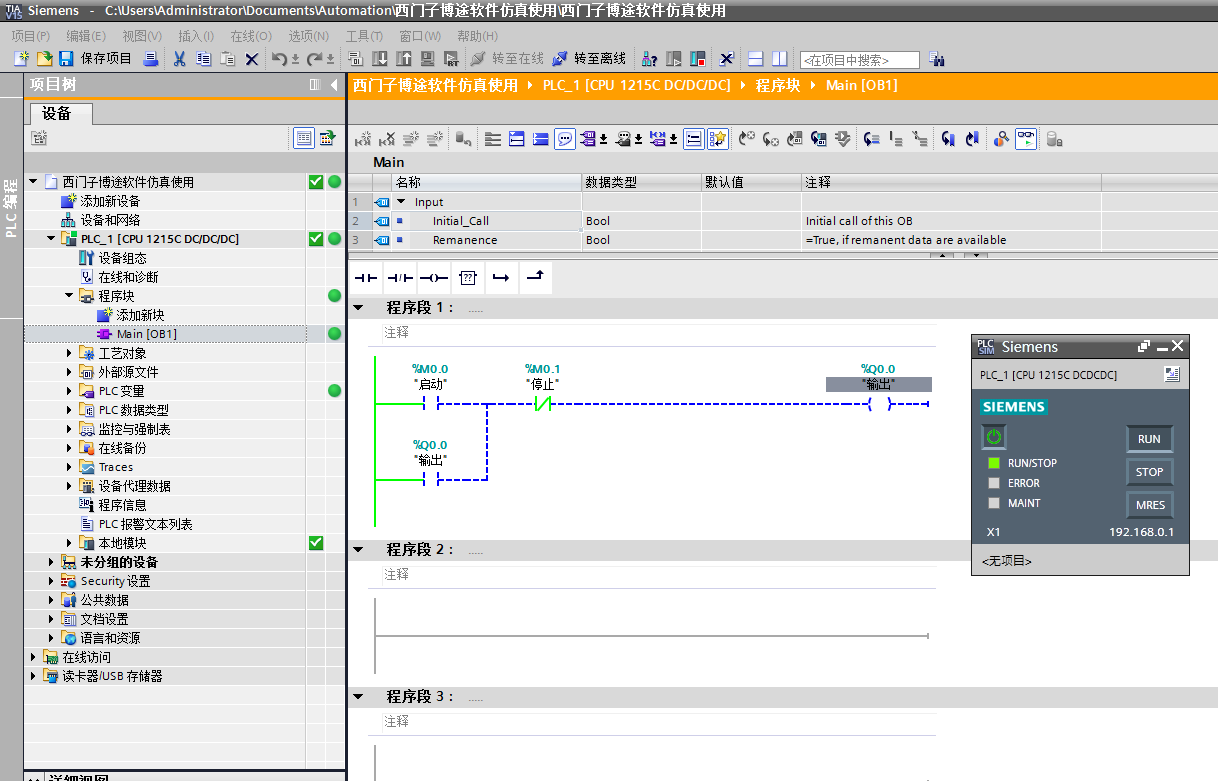Expand the 在线访问 node
Image resolution: width=1218 pixels, height=781 pixels.
[x=33, y=657]
